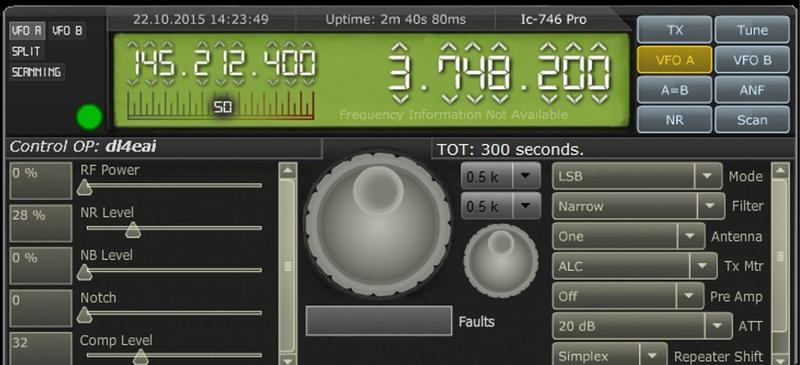Open 0.5 k step dropdown above small knob
Image resolution: width=800 pixels, height=365 pixels.
tap(501, 206)
